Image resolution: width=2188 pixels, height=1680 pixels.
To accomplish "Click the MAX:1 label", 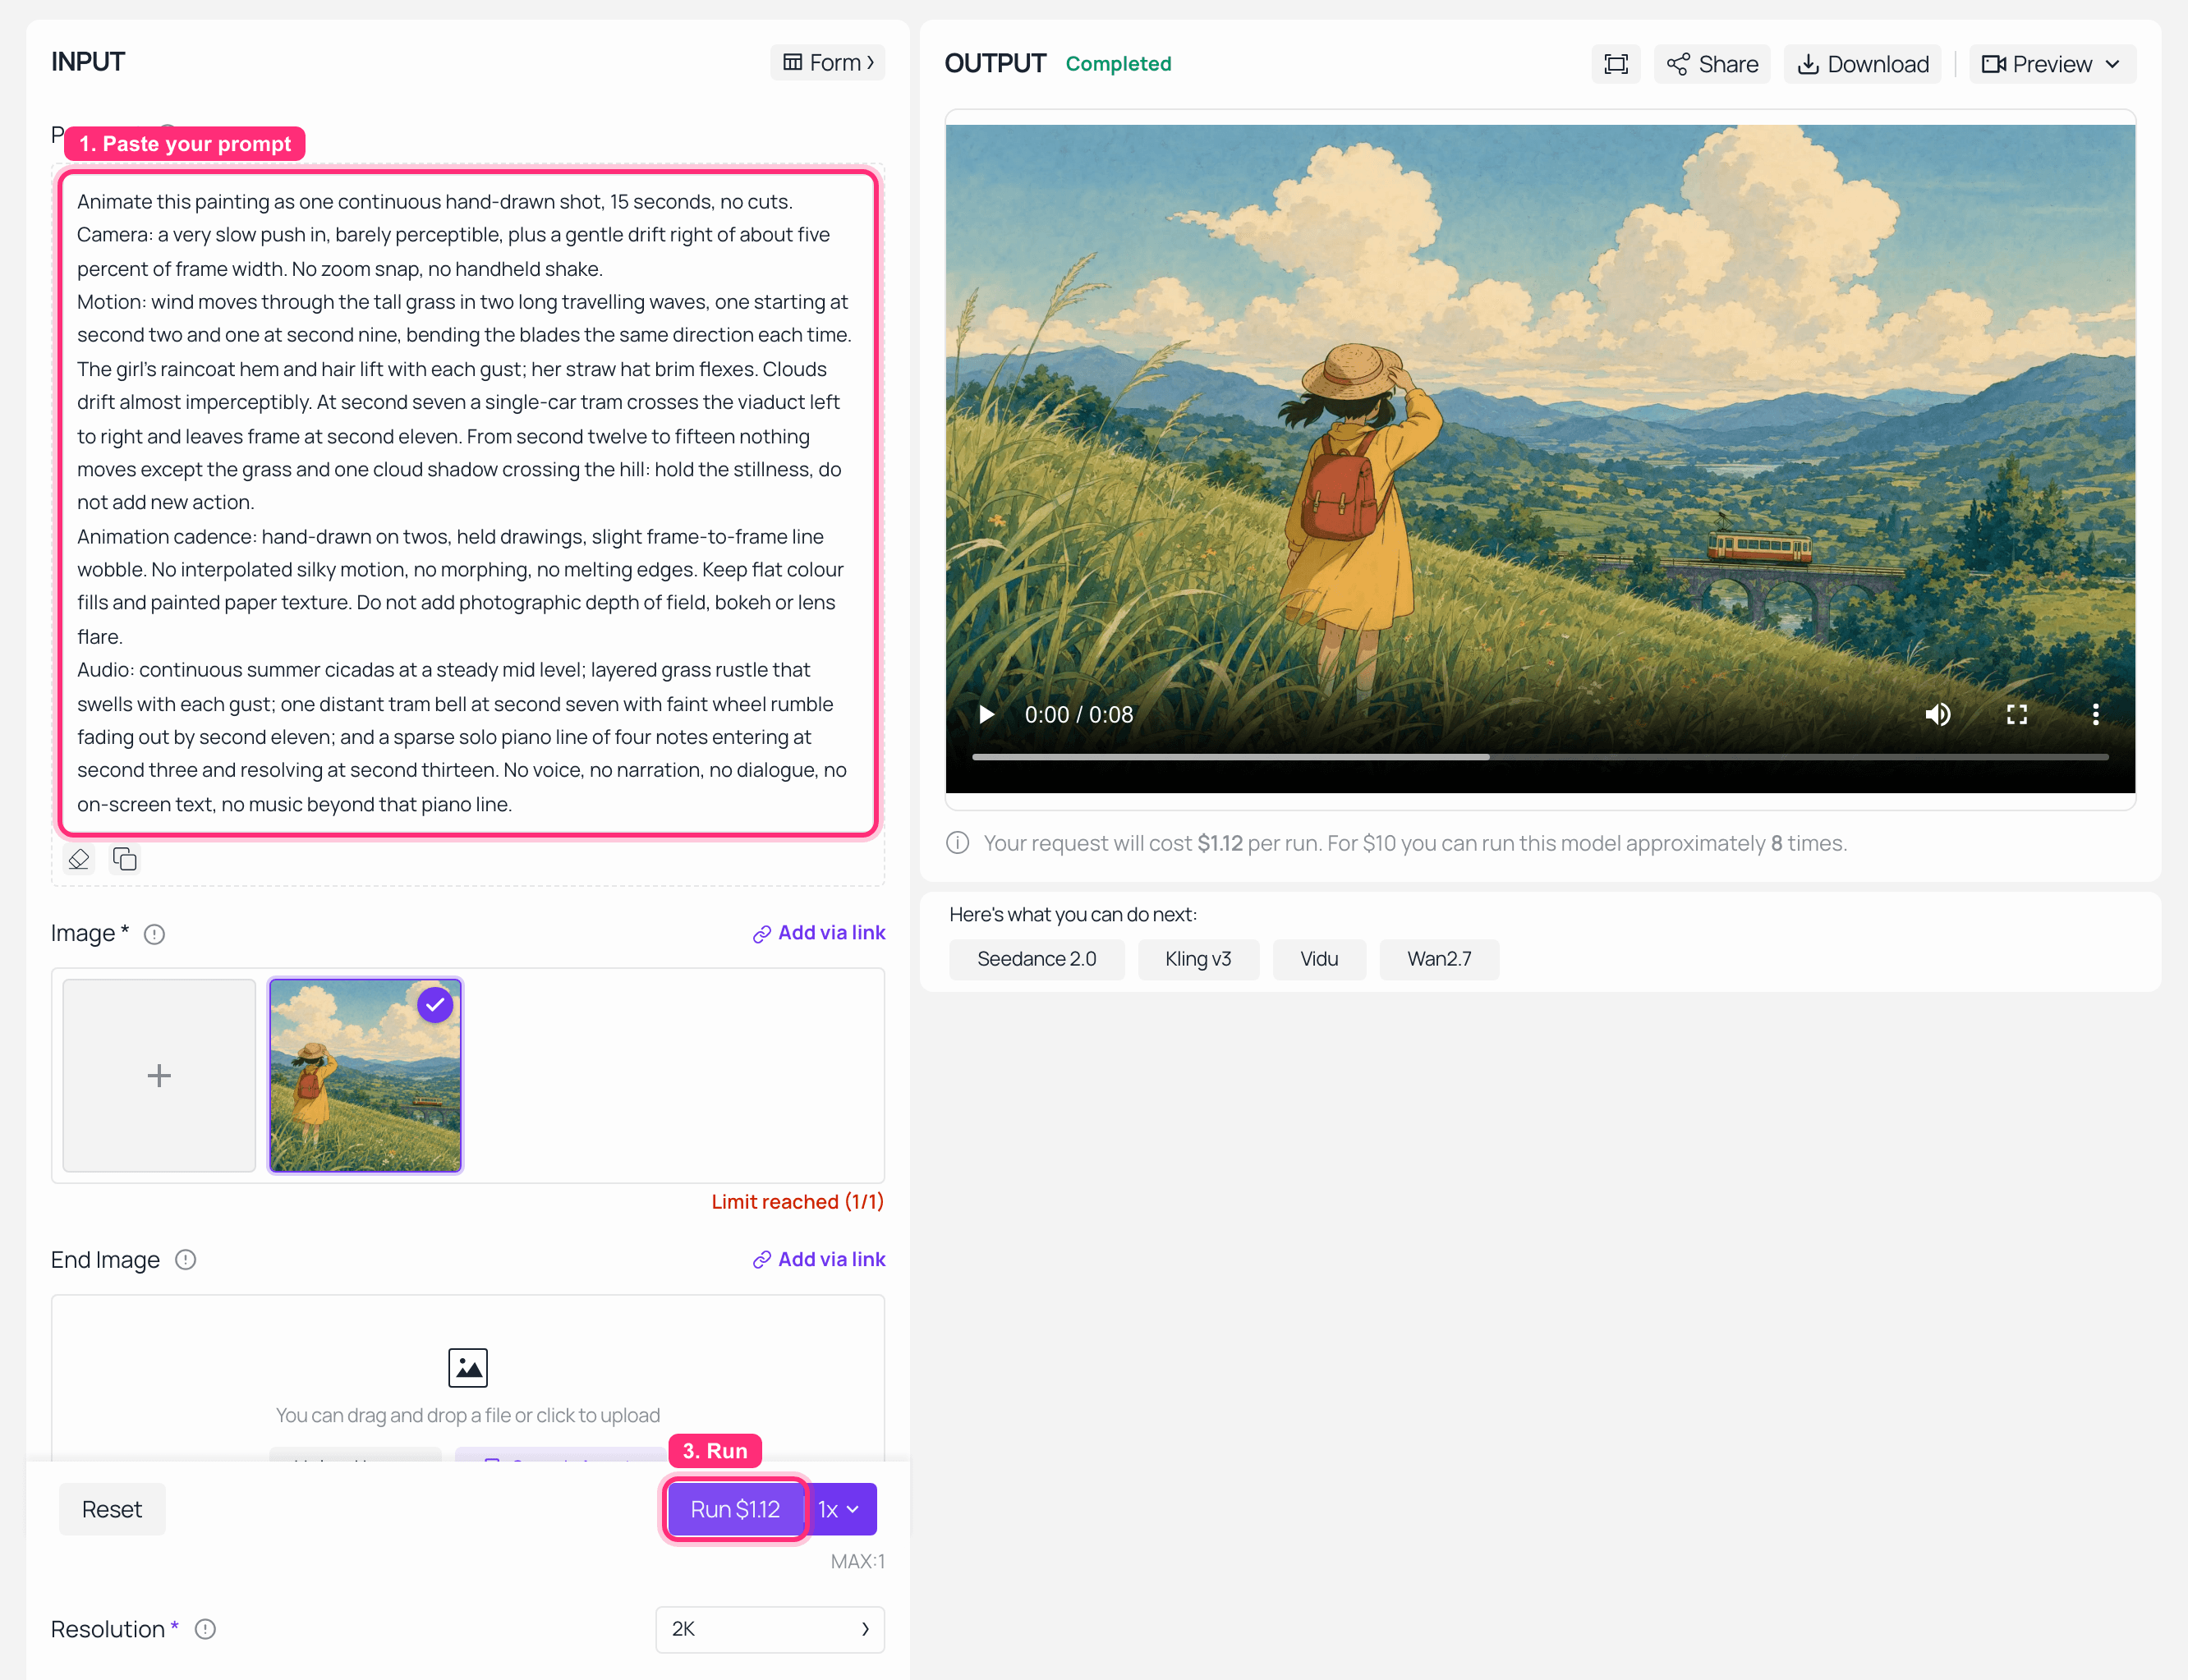I will click(x=858, y=1561).
